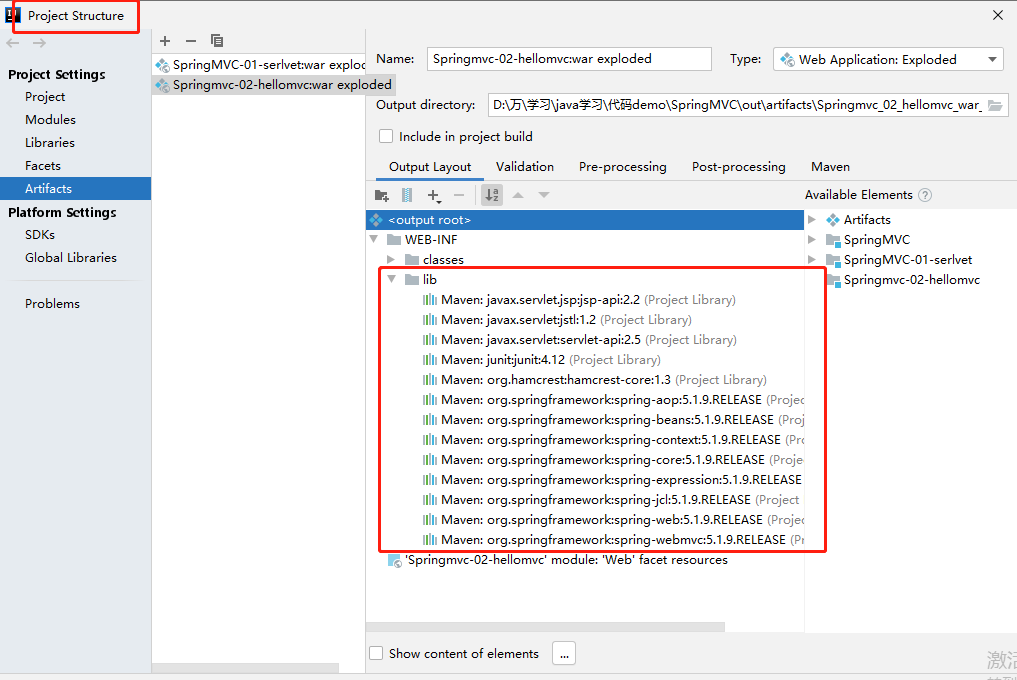The width and height of the screenshot is (1017, 680).
Task: Click the ellipsis button beside Show content
Action: pos(564,653)
